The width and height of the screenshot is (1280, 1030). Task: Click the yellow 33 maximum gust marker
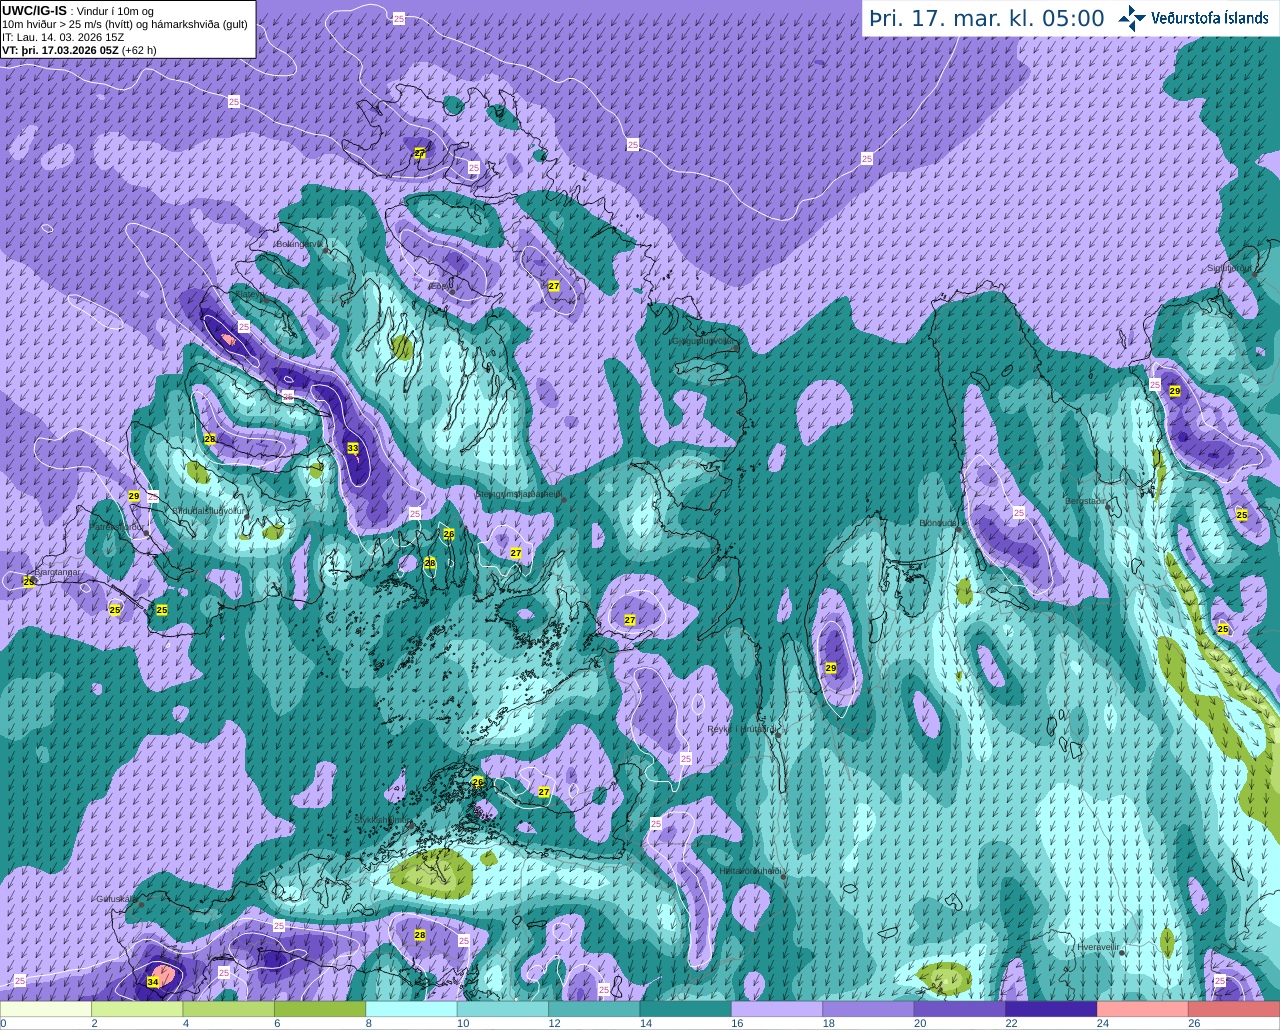(x=353, y=448)
